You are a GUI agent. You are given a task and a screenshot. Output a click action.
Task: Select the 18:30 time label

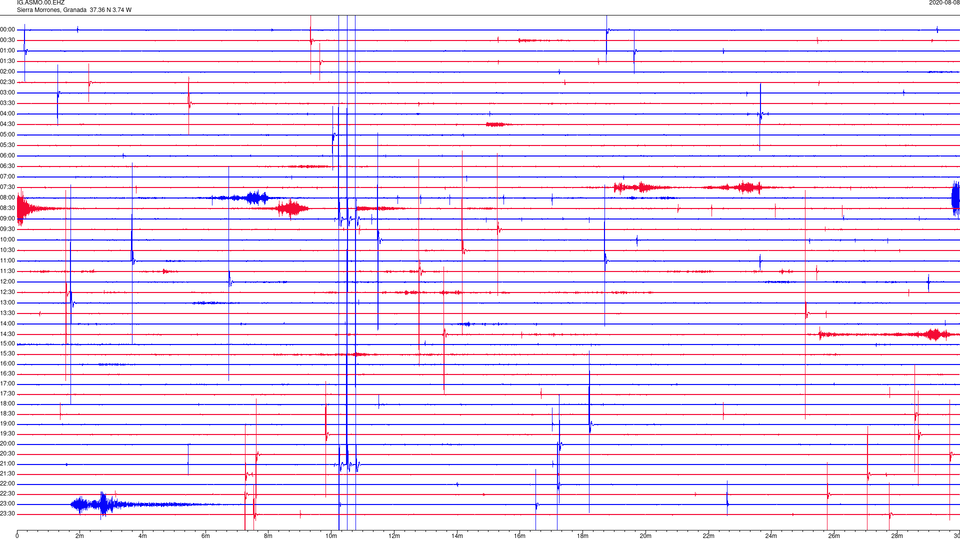pyautogui.click(x=7, y=414)
